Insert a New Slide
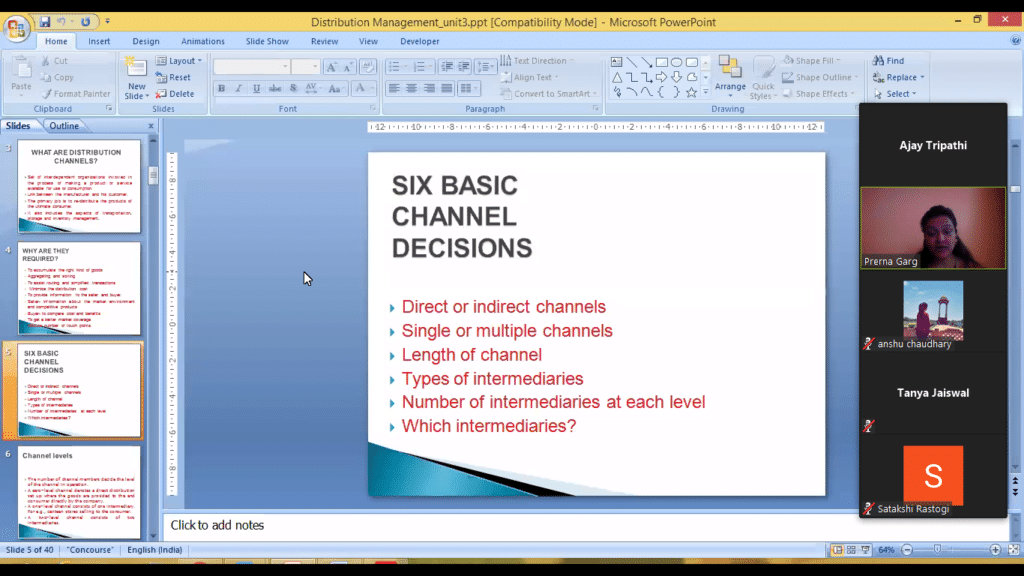Image resolution: width=1024 pixels, height=576 pixels. pyautogui.click(x=136, y=77)
